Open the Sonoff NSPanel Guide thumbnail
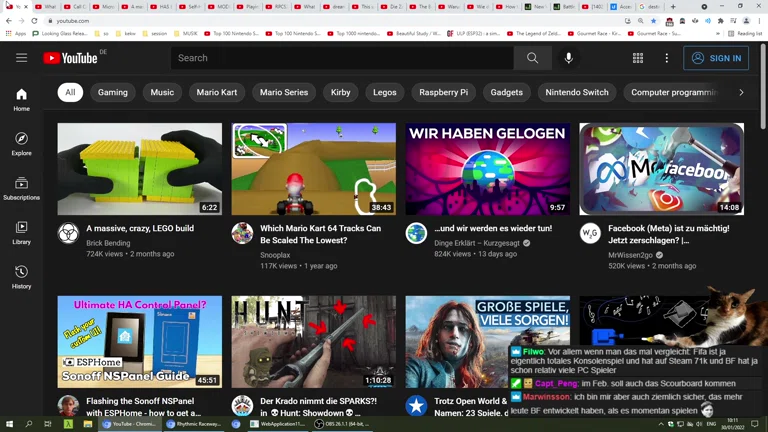Image resolution: width=768 pixels, height=432 pixels. pos(140,341)
